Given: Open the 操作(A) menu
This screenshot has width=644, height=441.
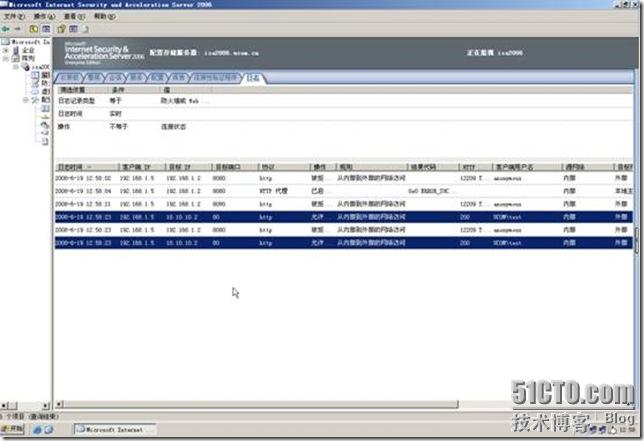Looking at the screenshot, I should point(44,16).
